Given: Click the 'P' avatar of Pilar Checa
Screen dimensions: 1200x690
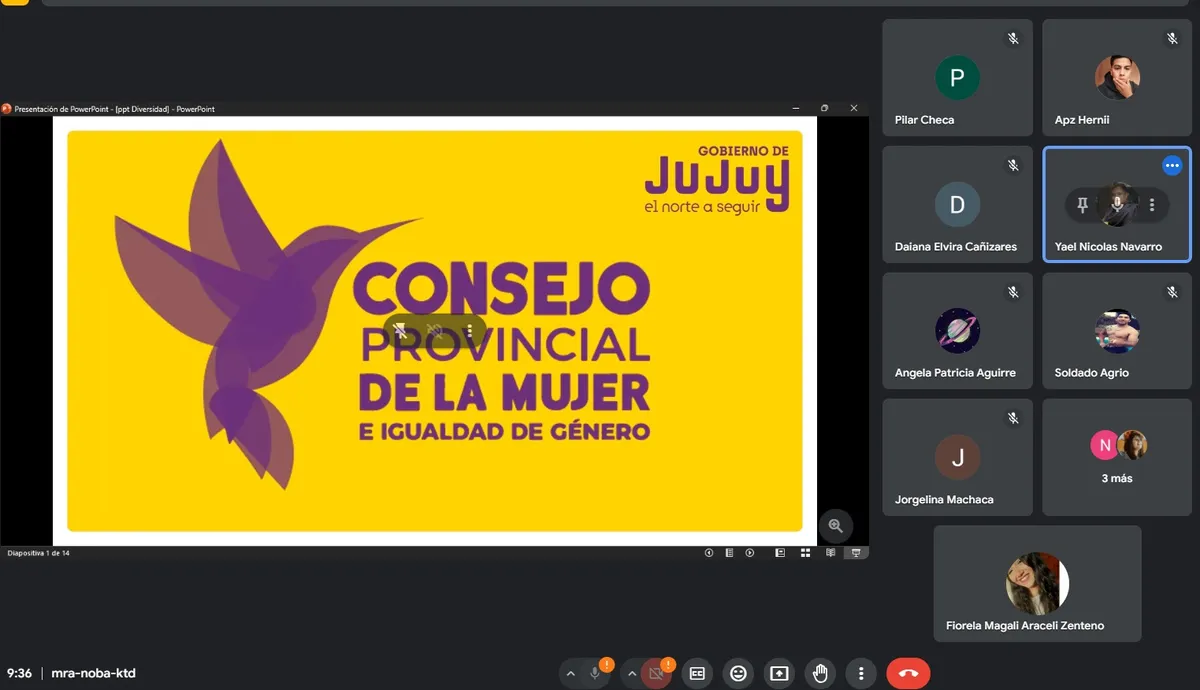Looking at the screenshot, I should point(957,77).
